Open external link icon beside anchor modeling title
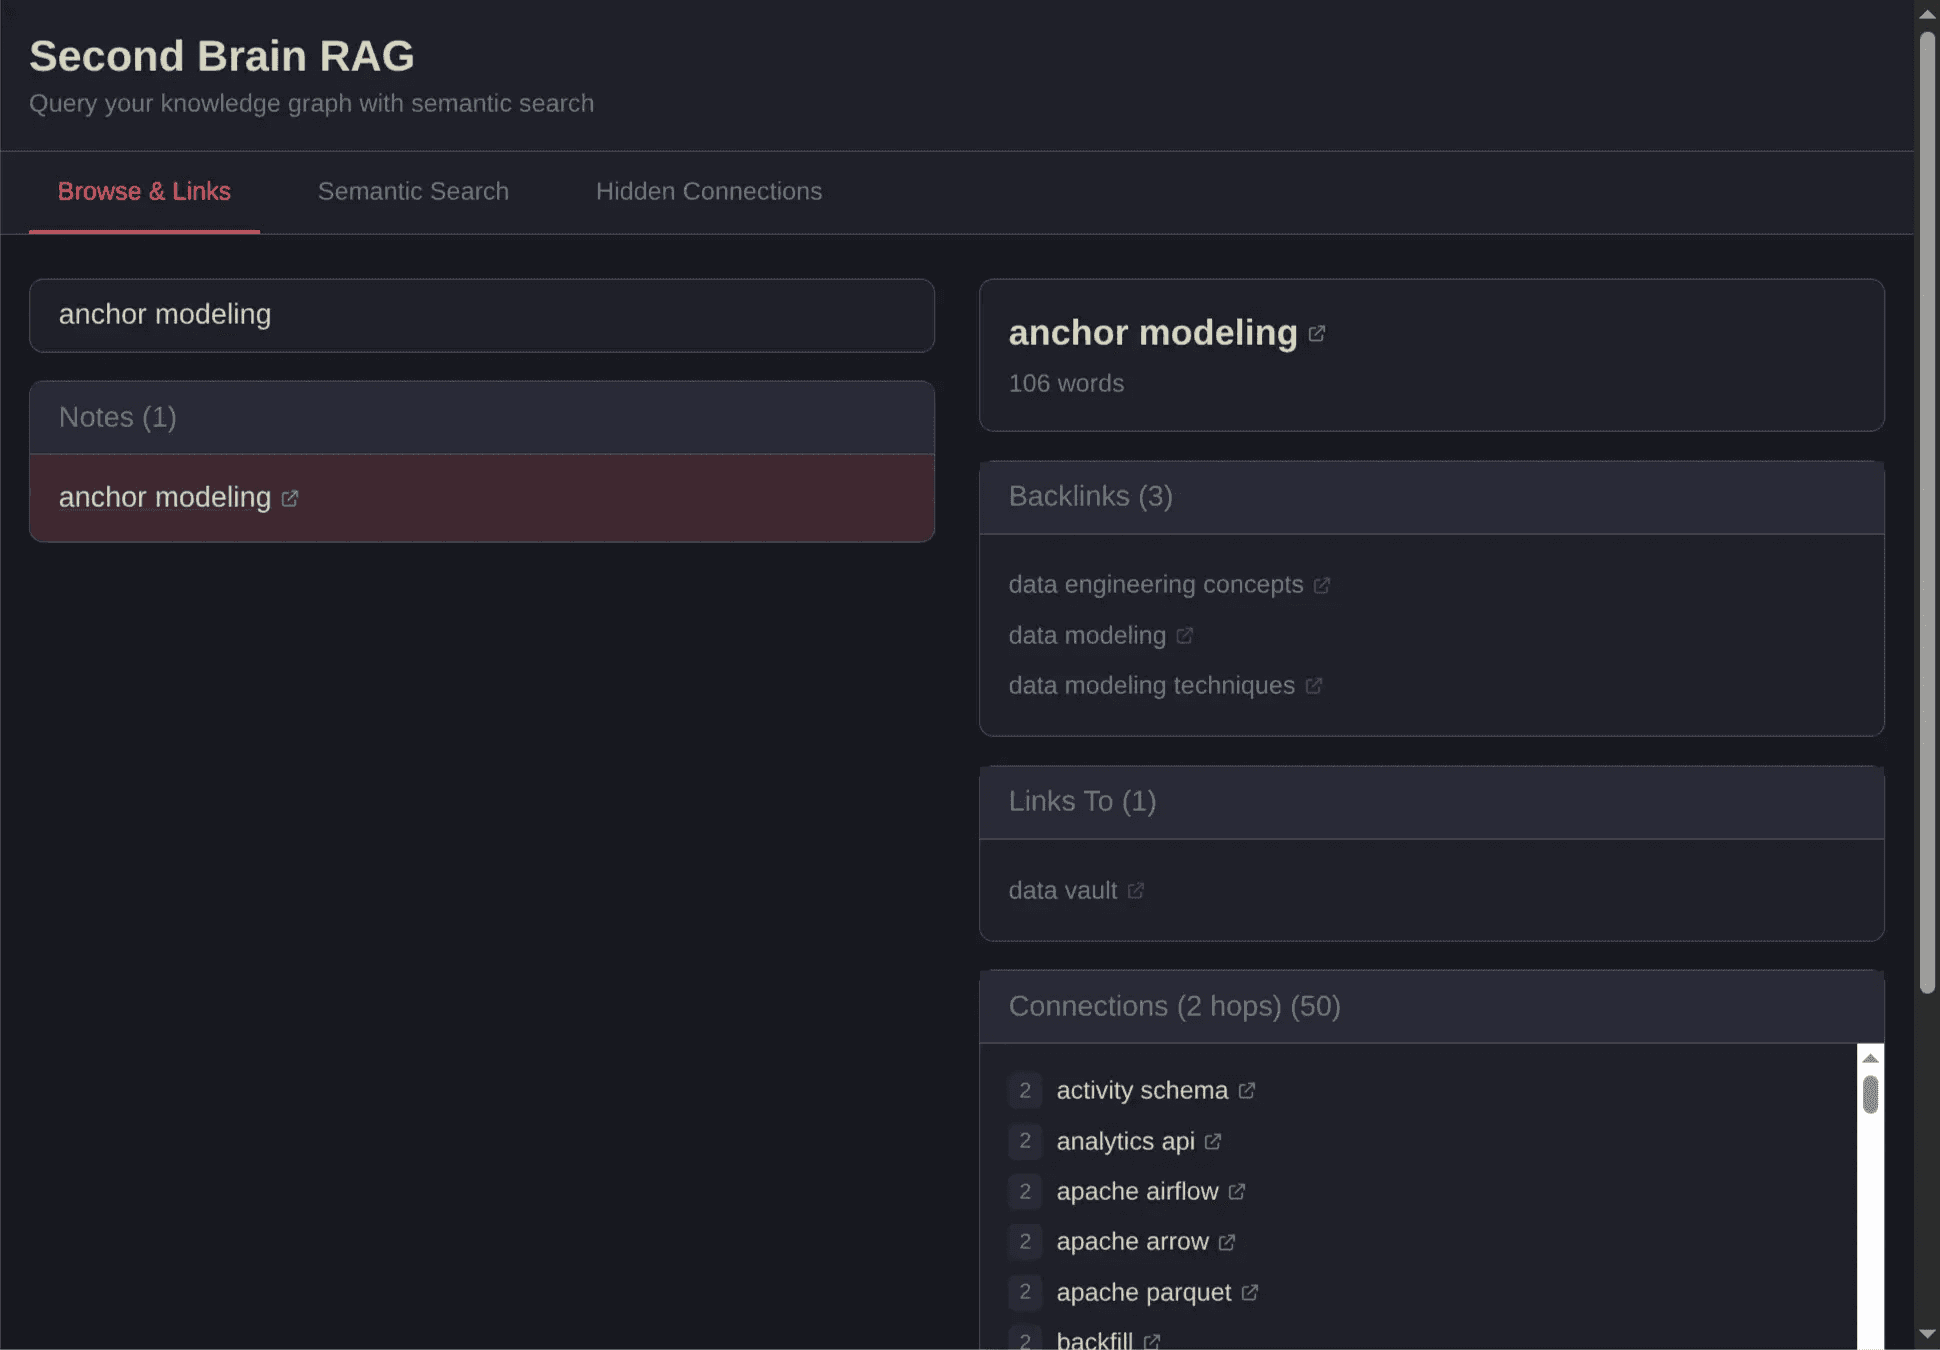The image size is (1940, 1350). point(1316,334)
